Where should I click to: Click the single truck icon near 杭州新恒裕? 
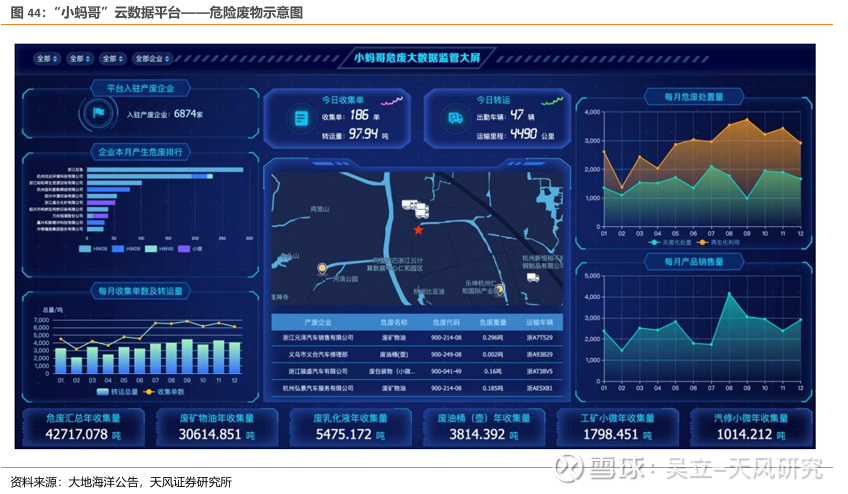pyautogui.click(x=533, y=278)
